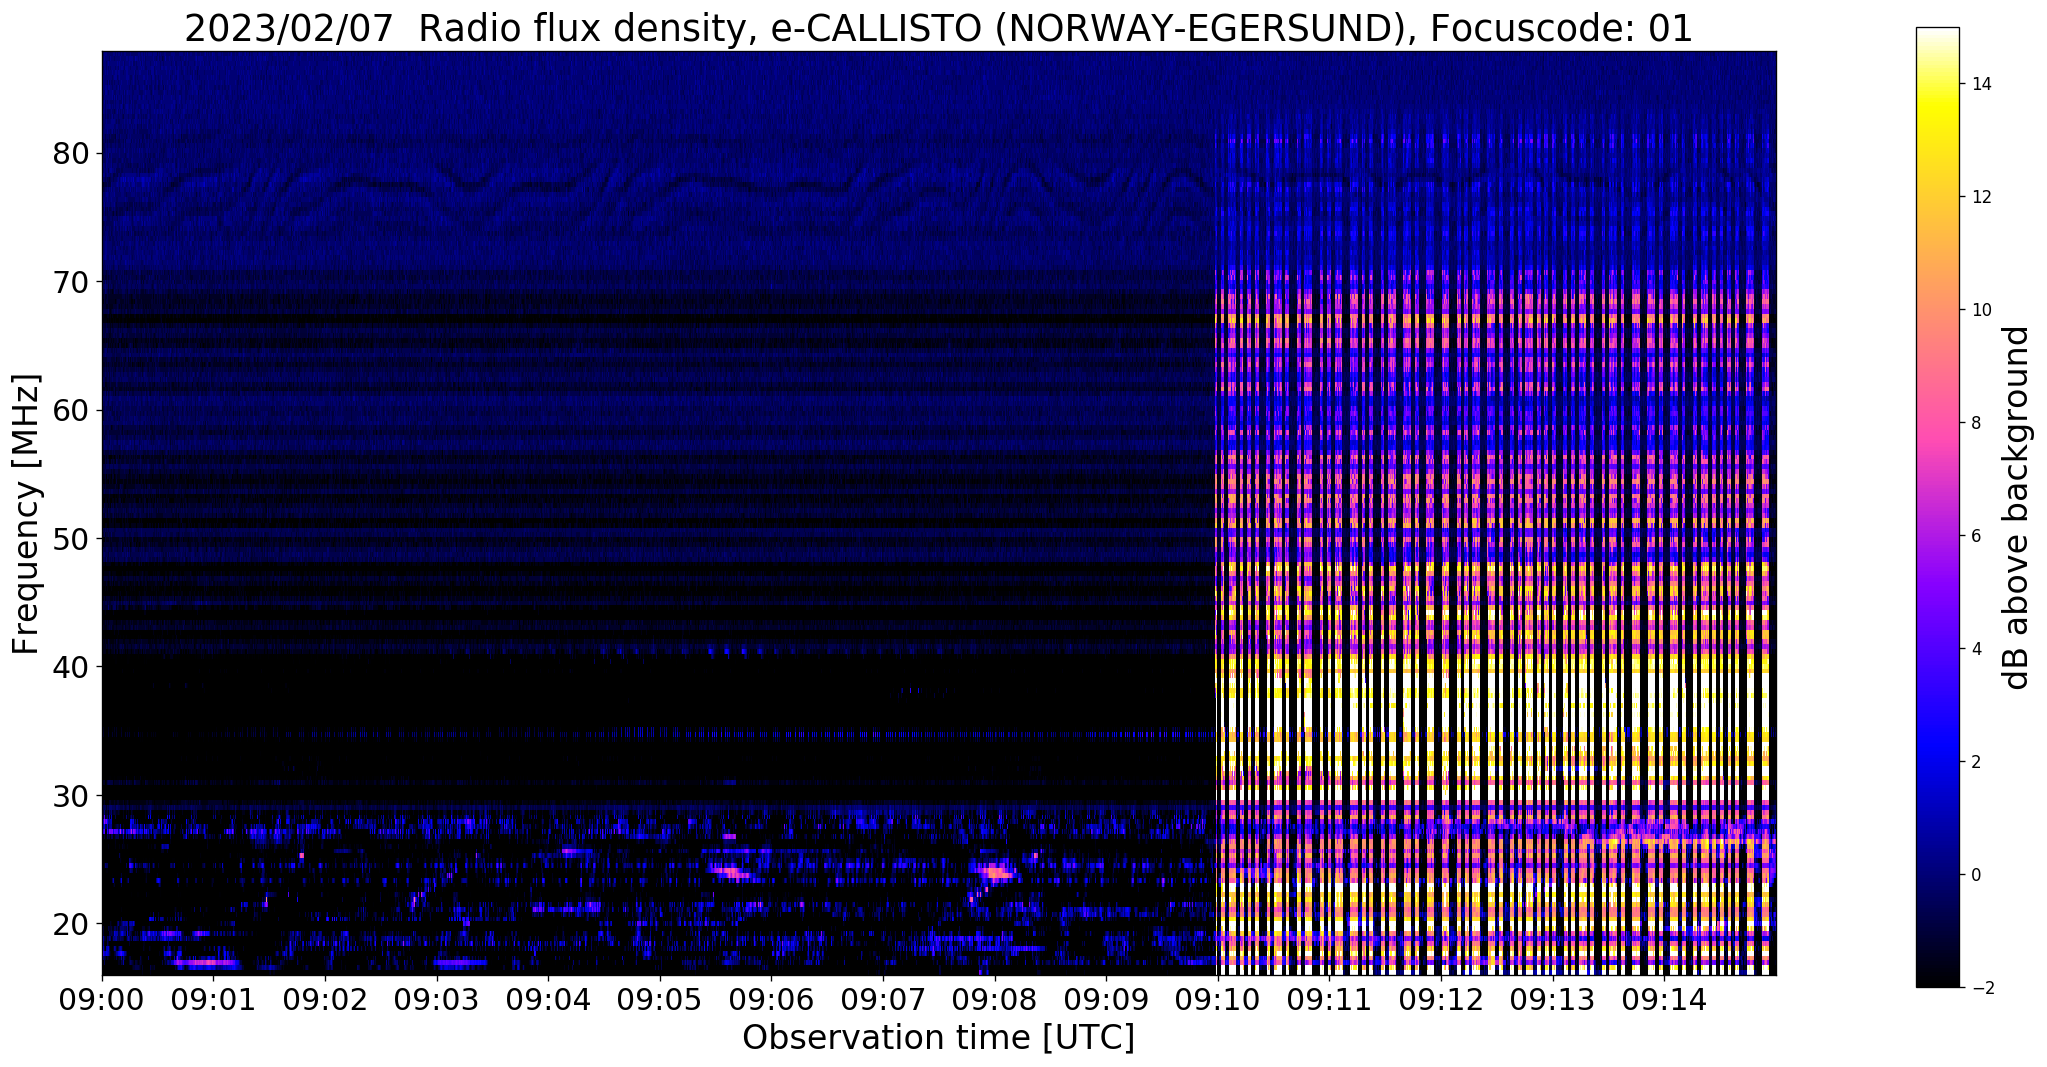Click the Frequency [MHz] axis label
Viewport: 2047px width, 1067px height.
(x=27, y=513)
